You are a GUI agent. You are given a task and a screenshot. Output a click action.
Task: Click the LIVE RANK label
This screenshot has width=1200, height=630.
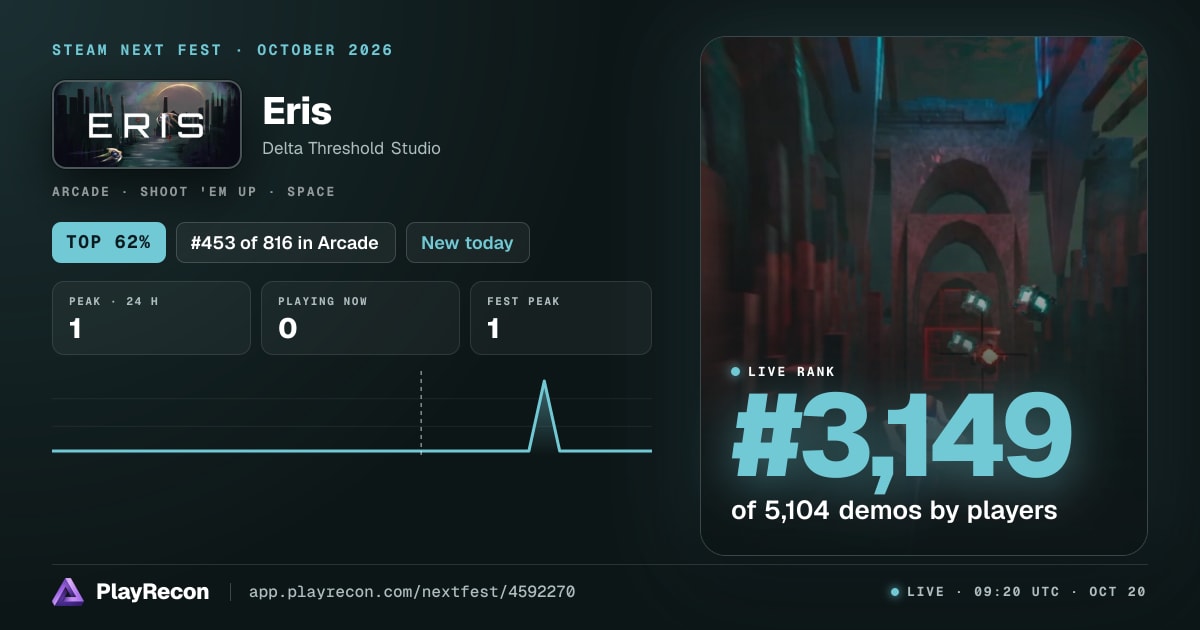pos(791,371)
